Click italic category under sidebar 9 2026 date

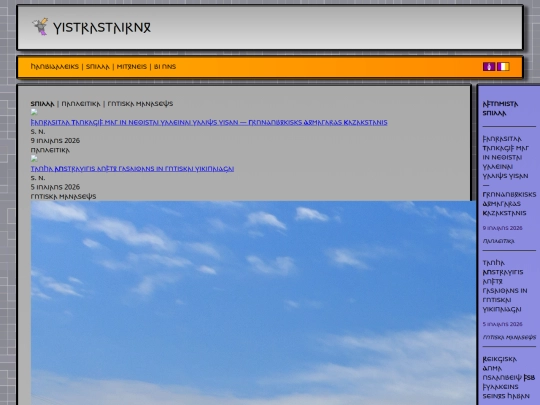498,241
